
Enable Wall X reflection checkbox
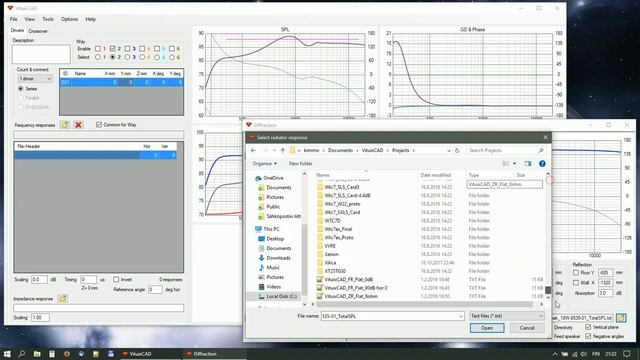(576, 282)
